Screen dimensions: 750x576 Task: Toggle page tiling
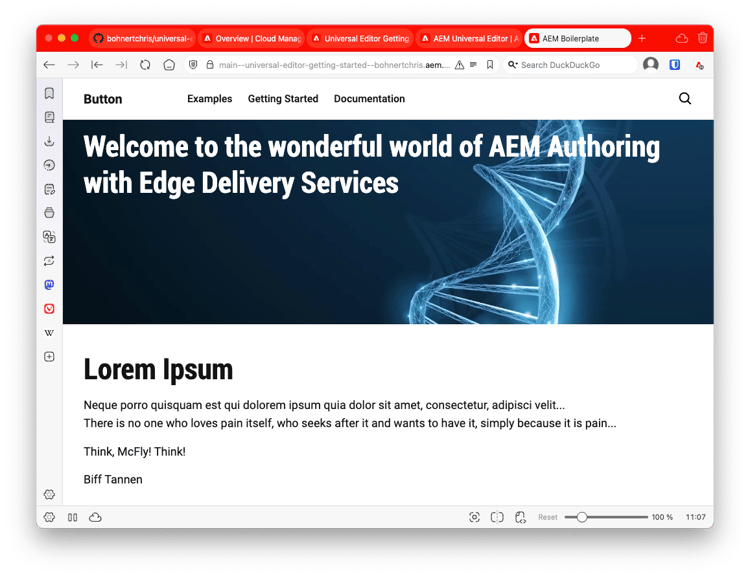[497, 517]
